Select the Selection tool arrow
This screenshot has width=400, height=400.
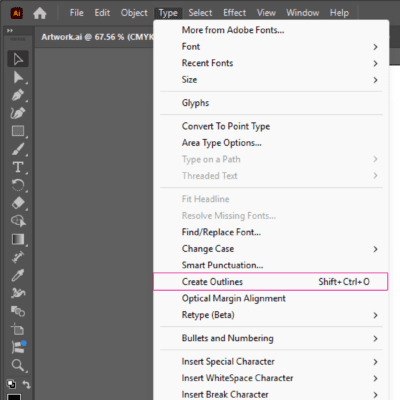point(18,59)
